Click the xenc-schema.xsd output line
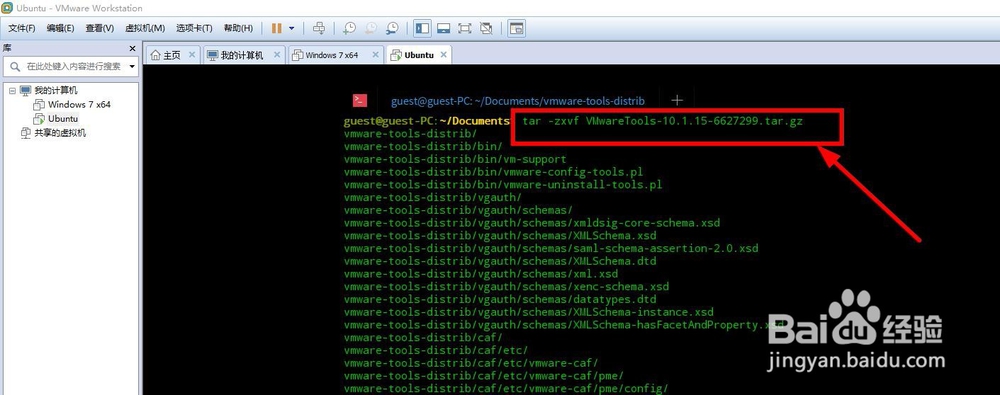Viewport: 1000px width, 395px height. click(x=506, y=287)
